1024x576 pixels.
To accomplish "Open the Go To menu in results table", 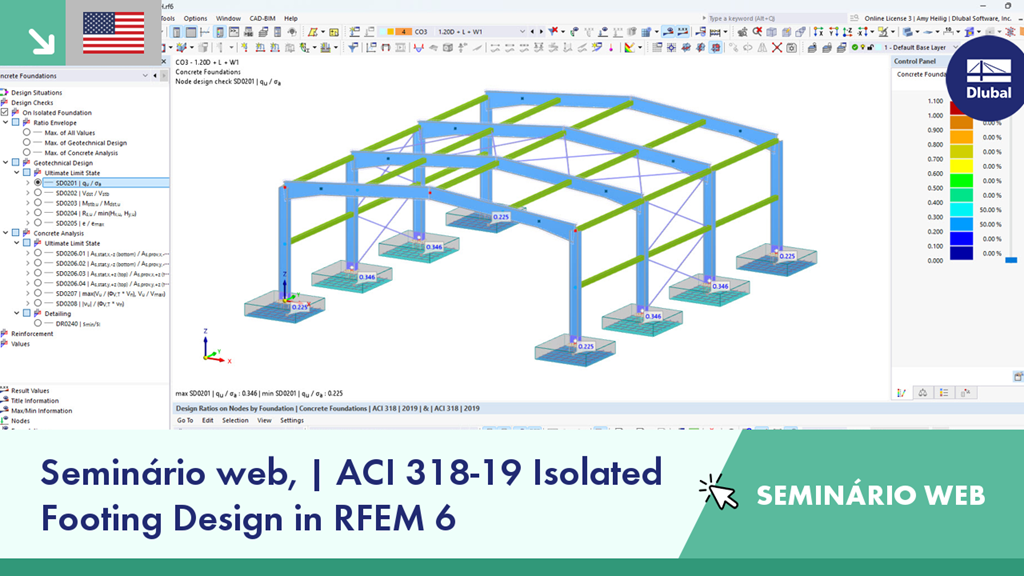I will 185,421.
